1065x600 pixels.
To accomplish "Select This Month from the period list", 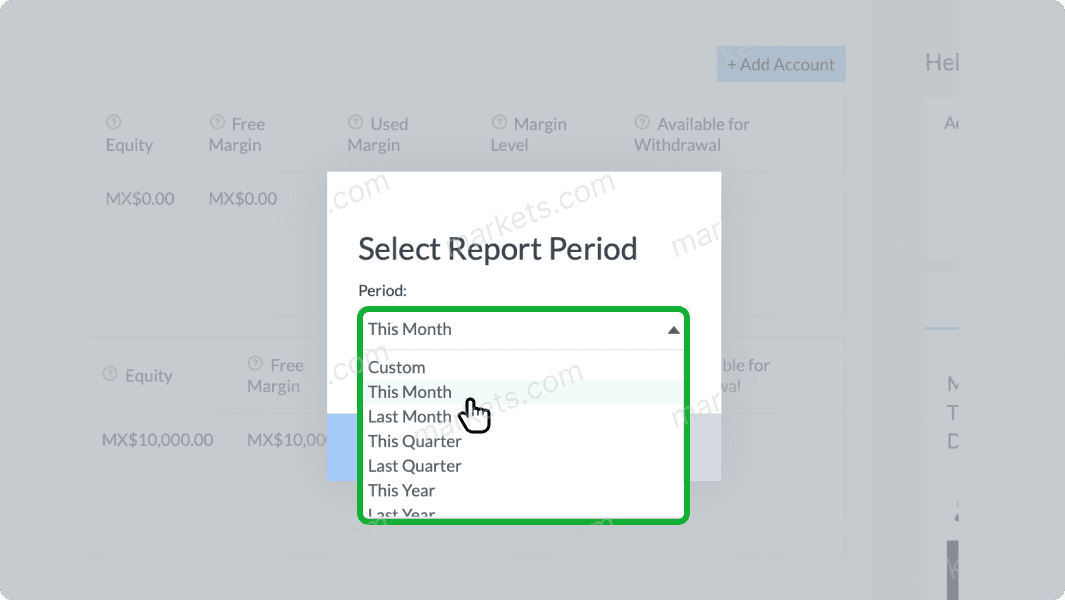I will tap(409, 392).
